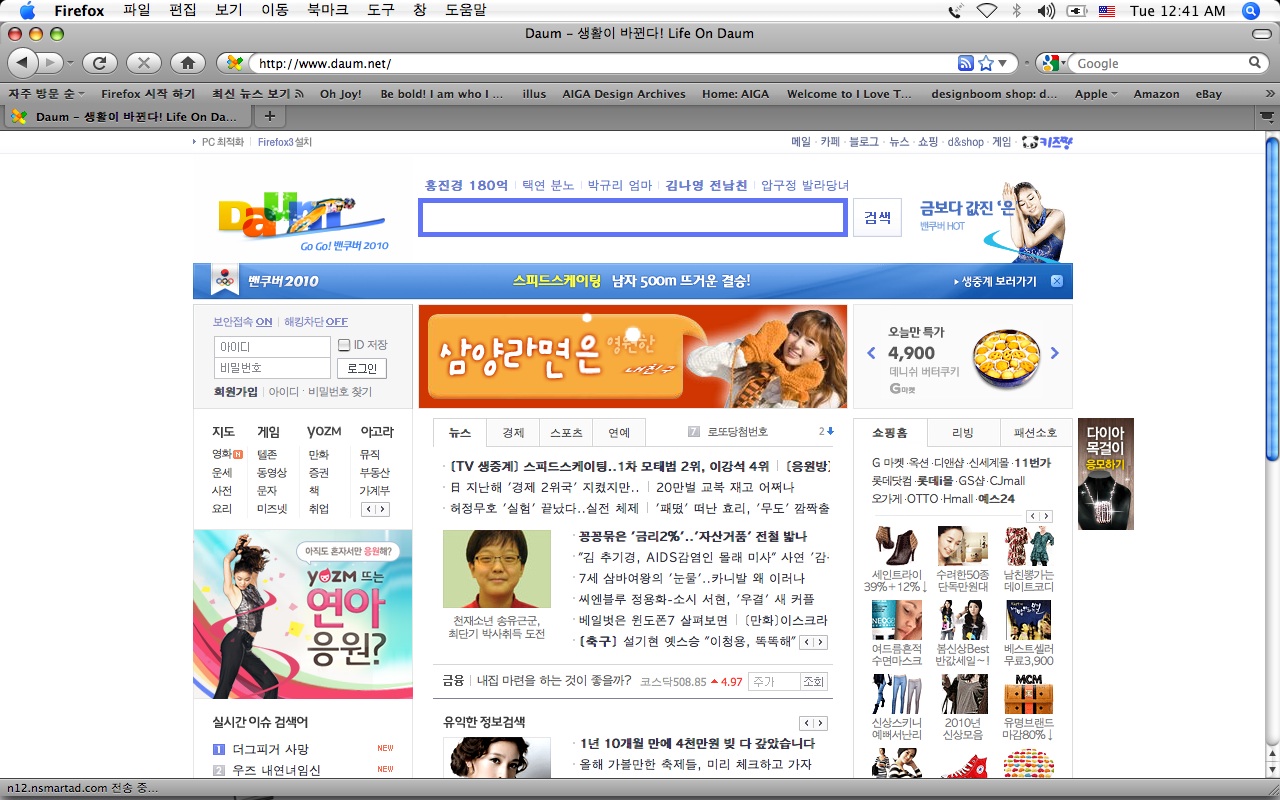
Task: Click the eBay bookmark
Action: (x=1208, y=94)
